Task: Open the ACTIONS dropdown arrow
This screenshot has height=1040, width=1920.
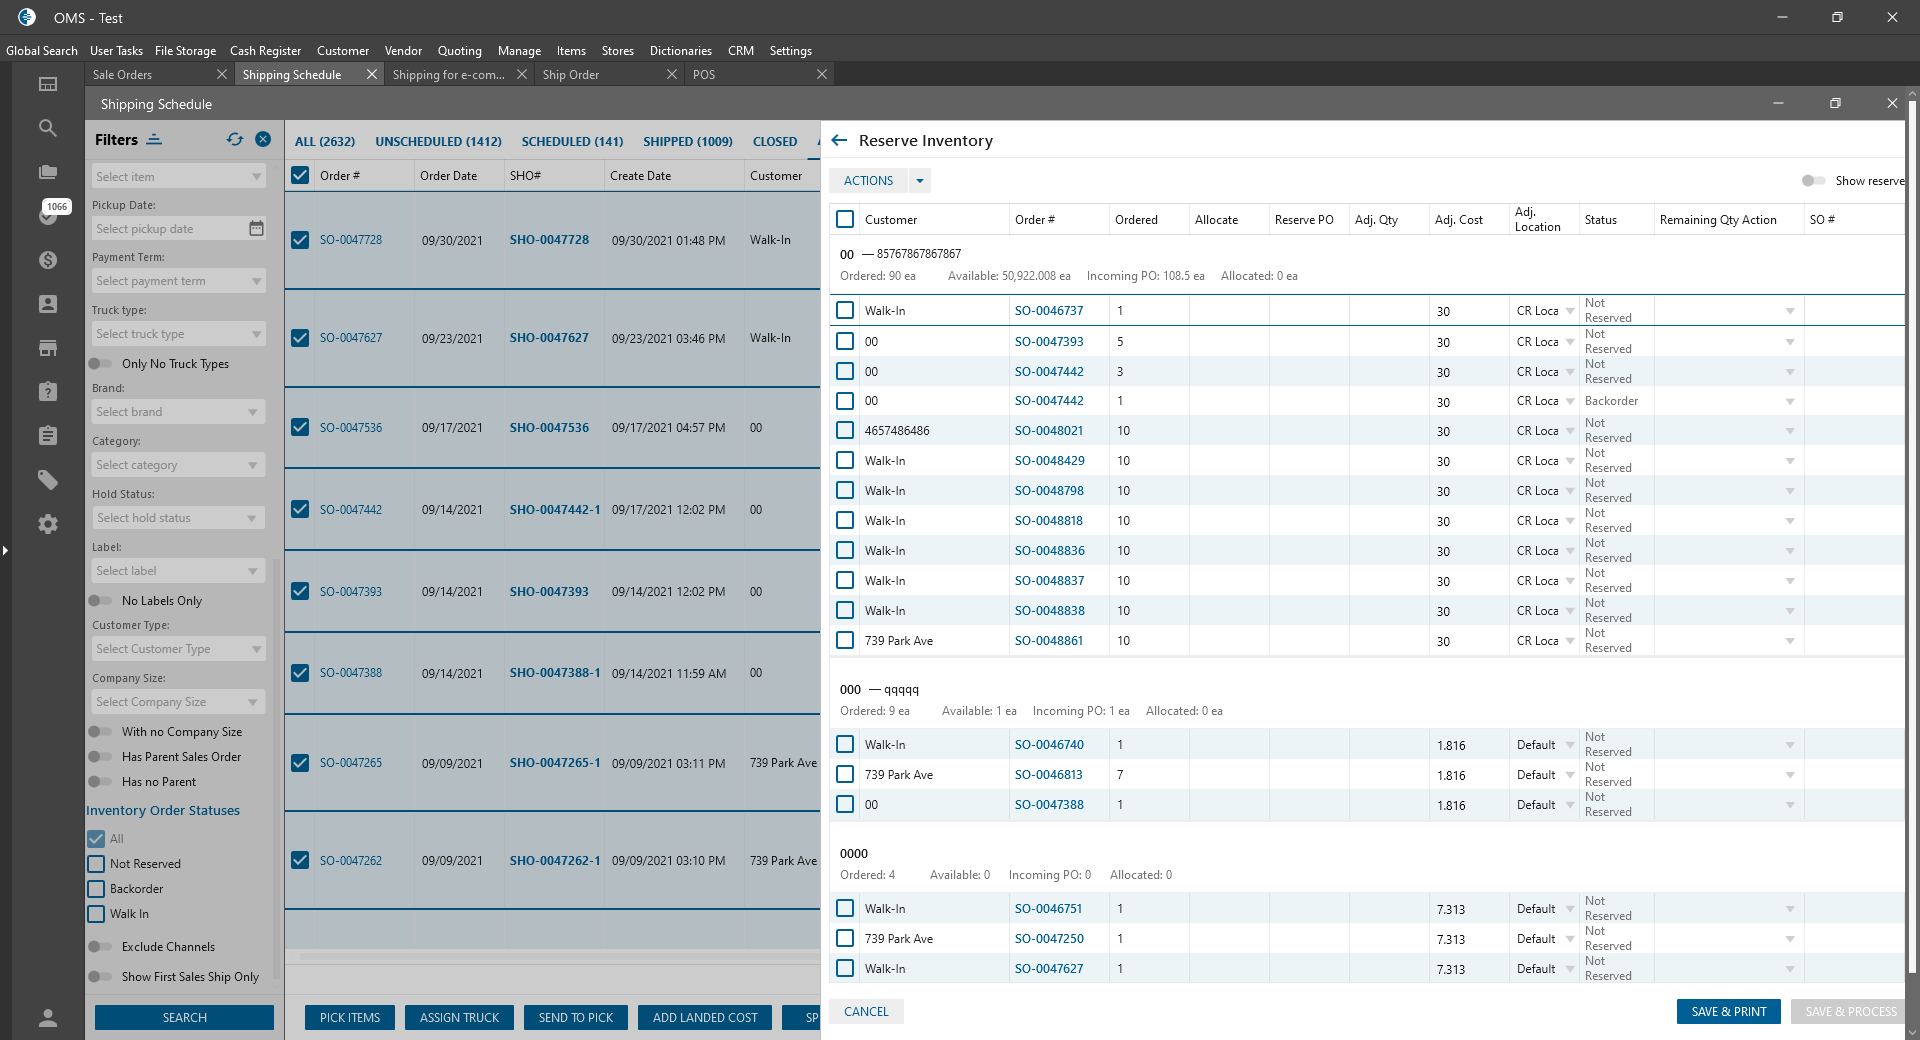Action: 920,181
